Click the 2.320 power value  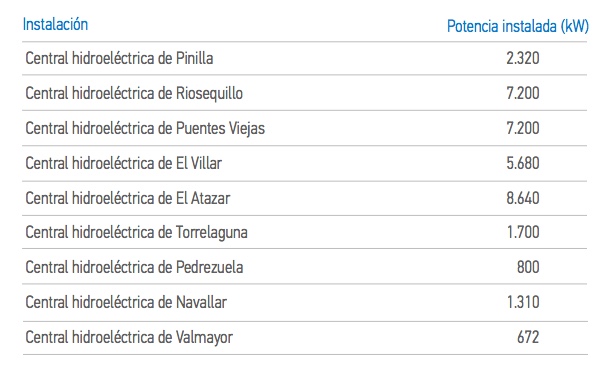click(523, 58)
